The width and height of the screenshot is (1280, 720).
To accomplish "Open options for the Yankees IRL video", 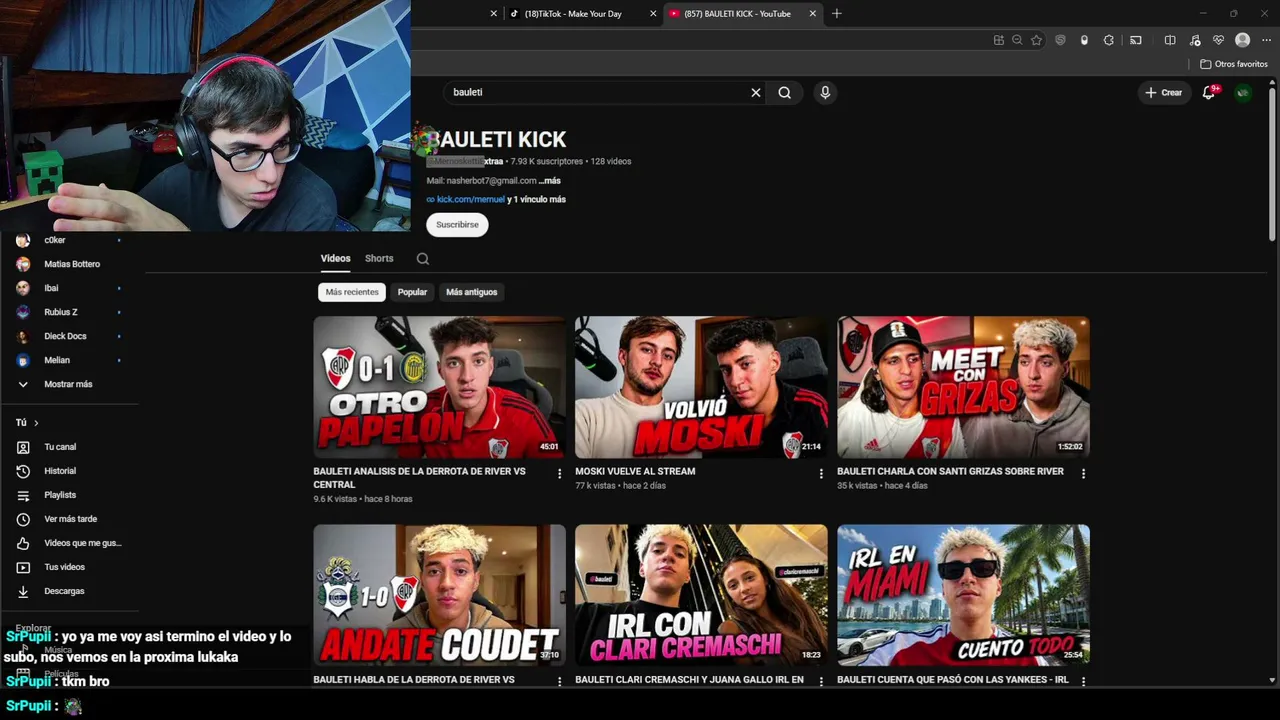I will click(x=1083, y=681).
